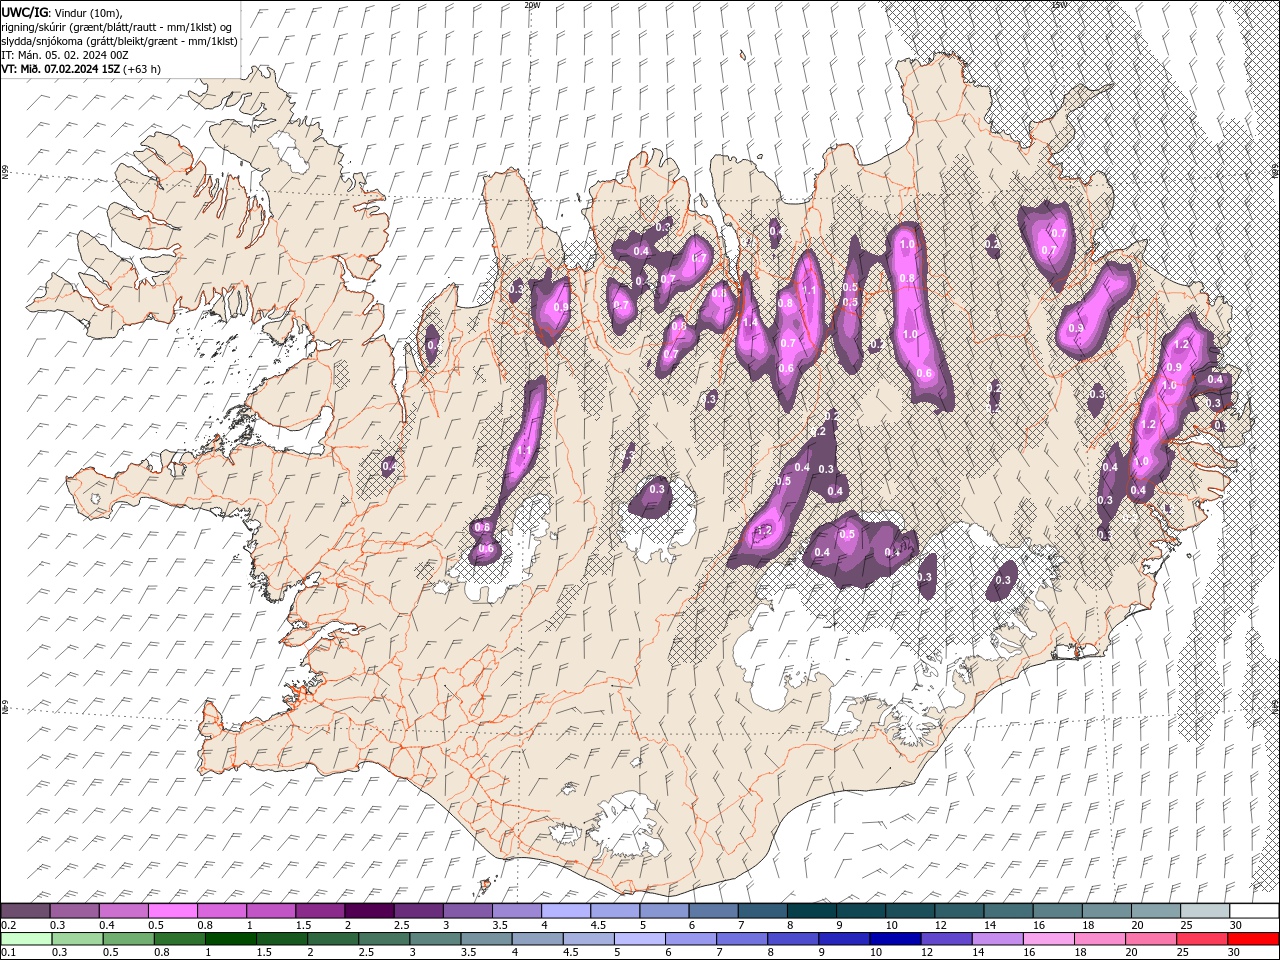Pick the upper legend swatch starting at 18
Image resolution: width=1280 pixels, height=960 pixels.
click(1106, 911)
